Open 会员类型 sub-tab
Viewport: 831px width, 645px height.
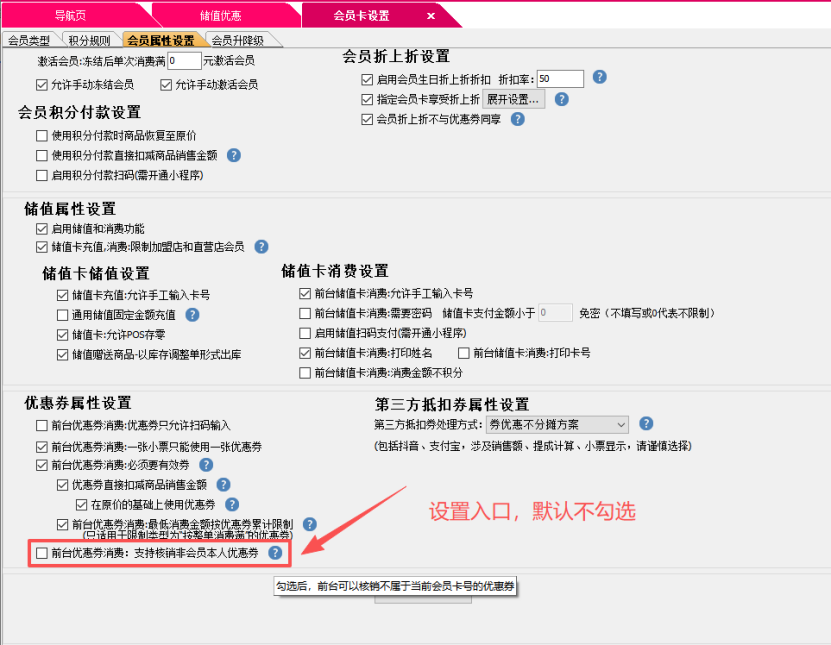(x=29, y=40)
